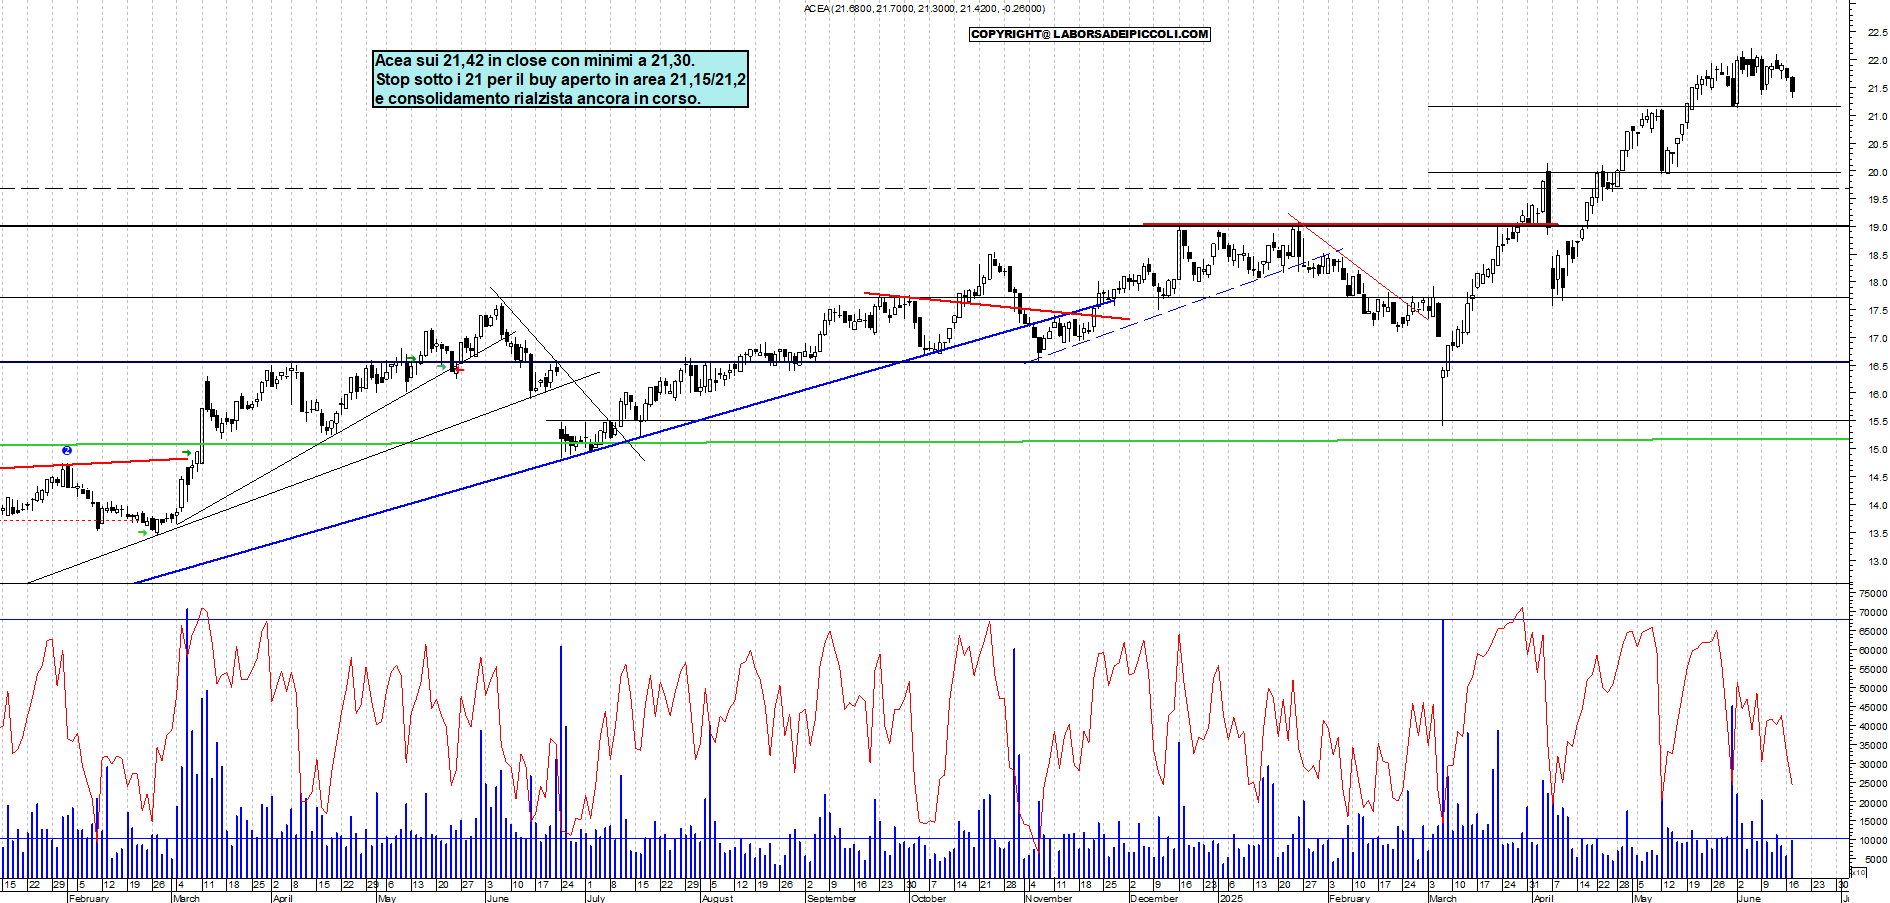Screen dimensions: 1890x903
Task: Click the 14.0 price axis label
Action: click(1877, 505)
